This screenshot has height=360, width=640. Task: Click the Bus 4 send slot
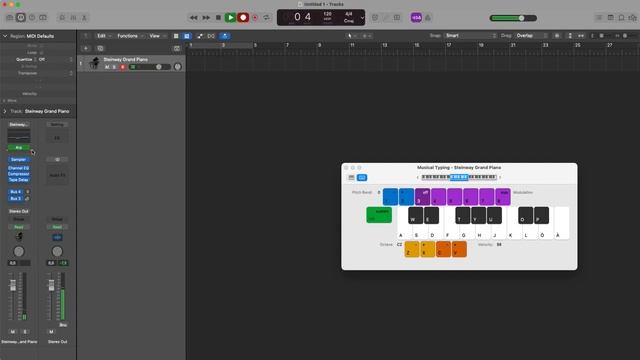coord(16,192)
